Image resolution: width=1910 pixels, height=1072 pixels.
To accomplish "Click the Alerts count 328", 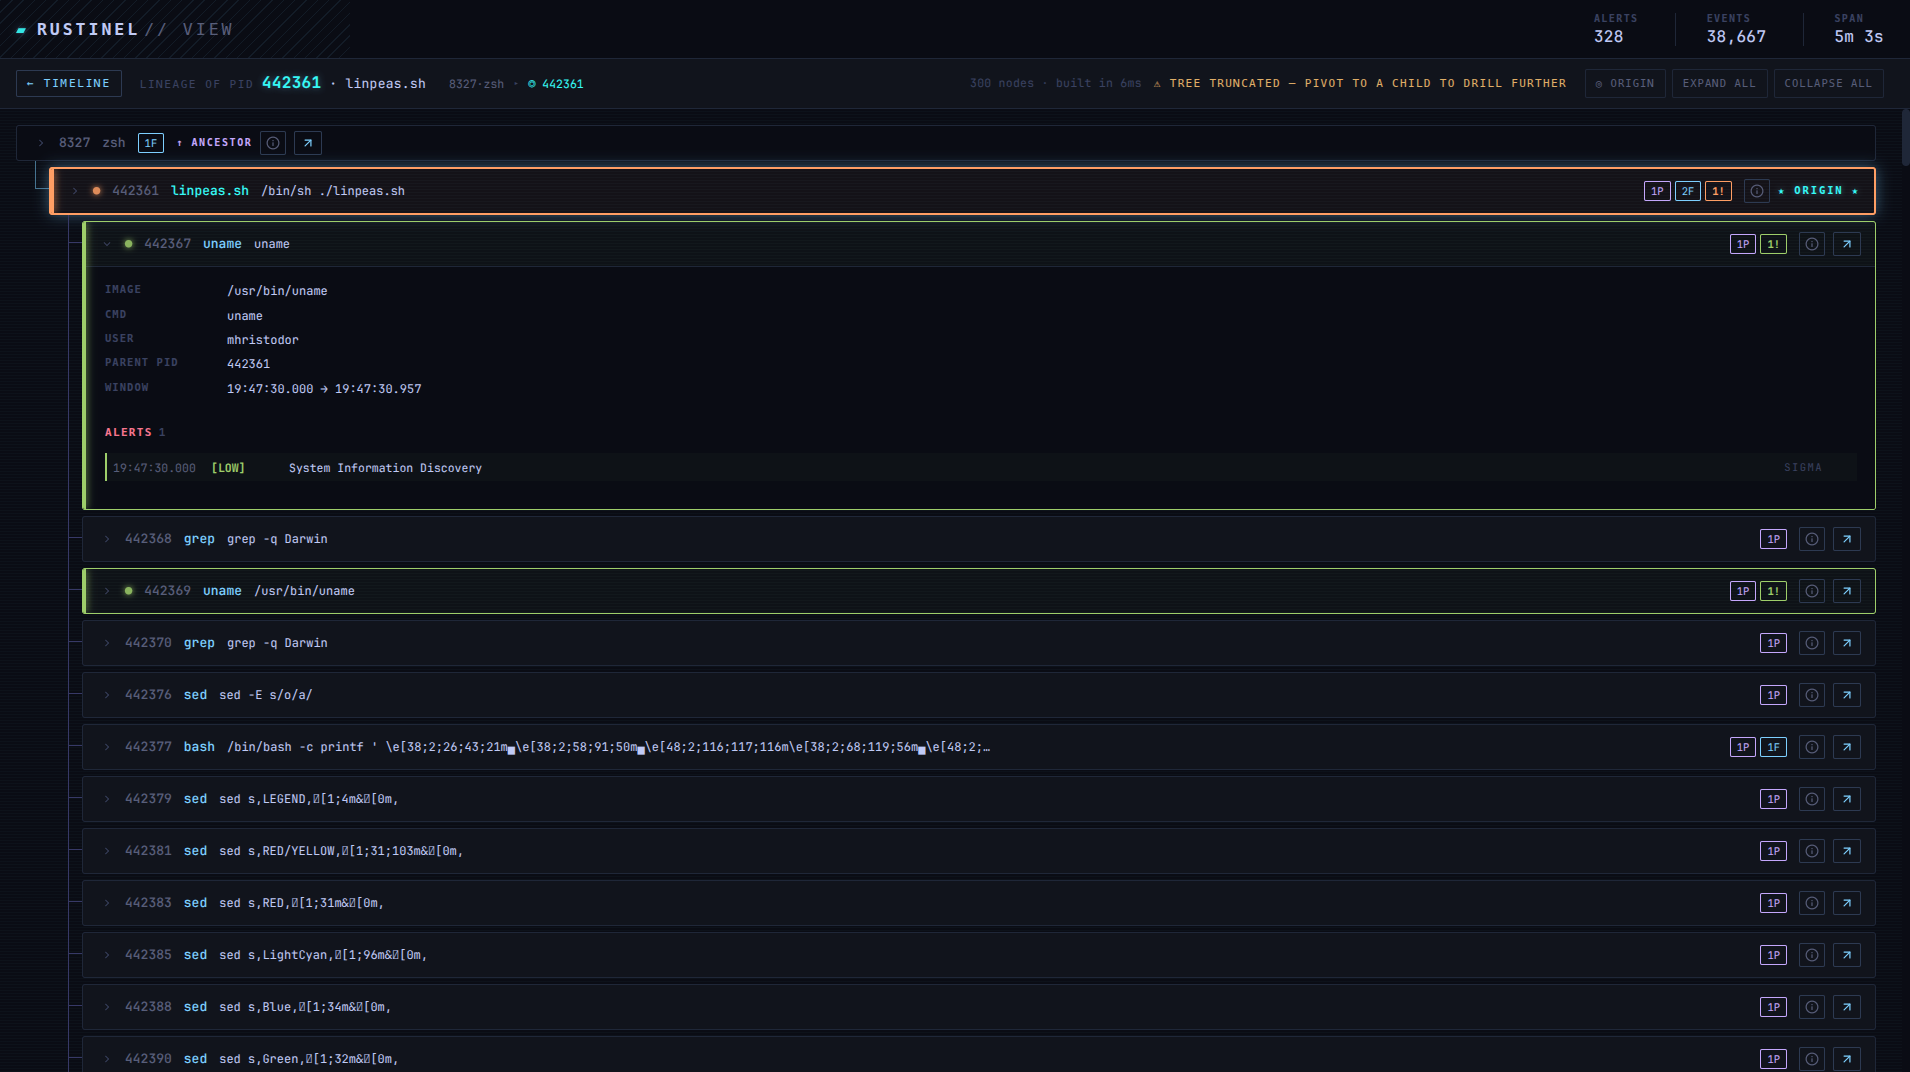I will point(1608,37).
